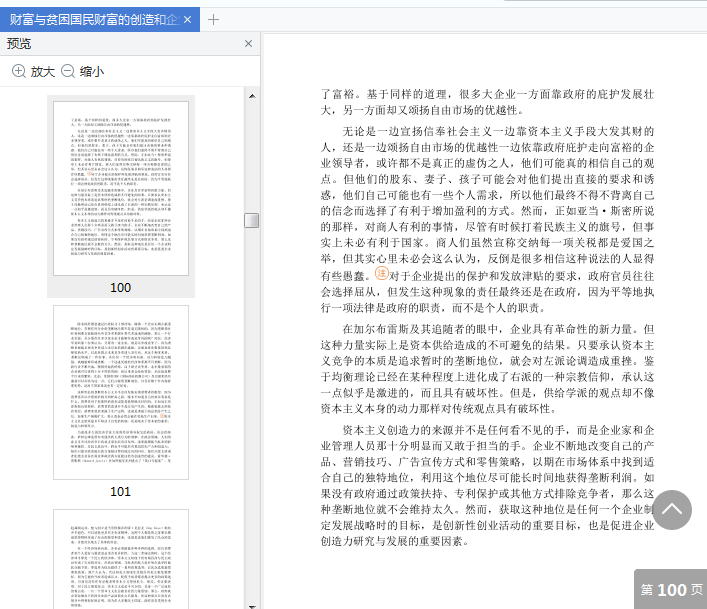The image size is (707, 609).
Task: Close the 财富与贫困 document tab
Action: (x=188, y=19)
